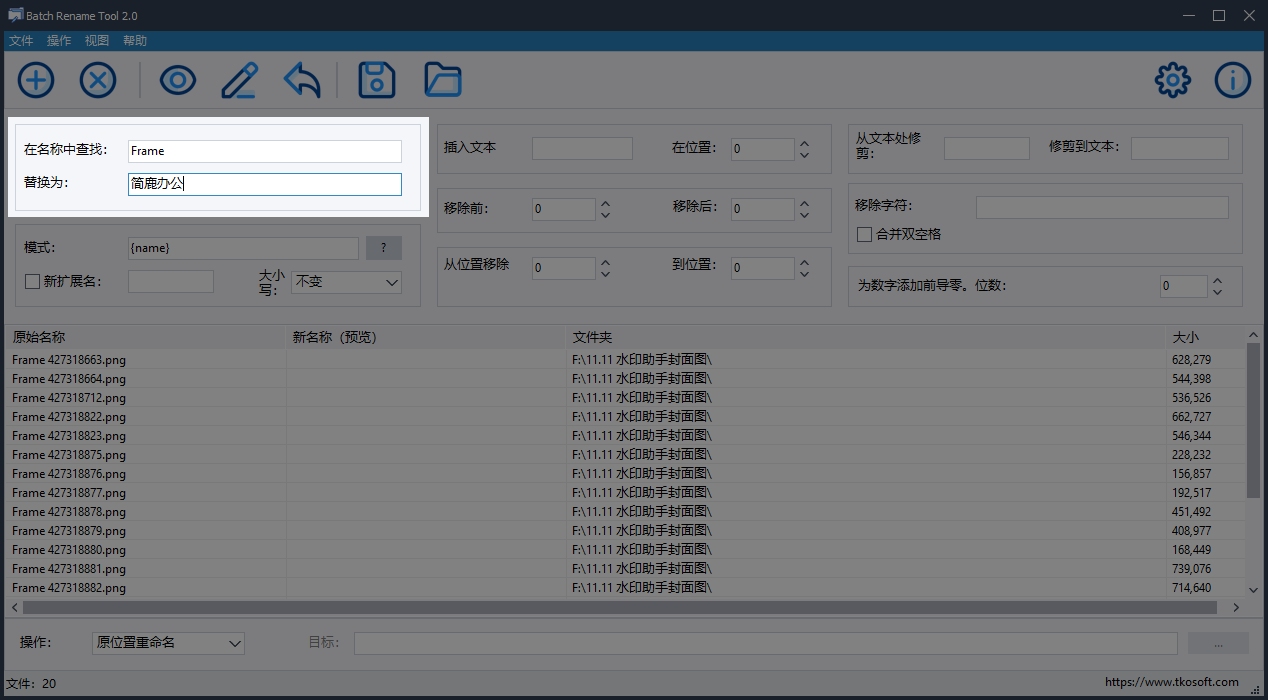Click the 修剪到文本 input field
The image size is (1268, 700).
click(1180, 148)
